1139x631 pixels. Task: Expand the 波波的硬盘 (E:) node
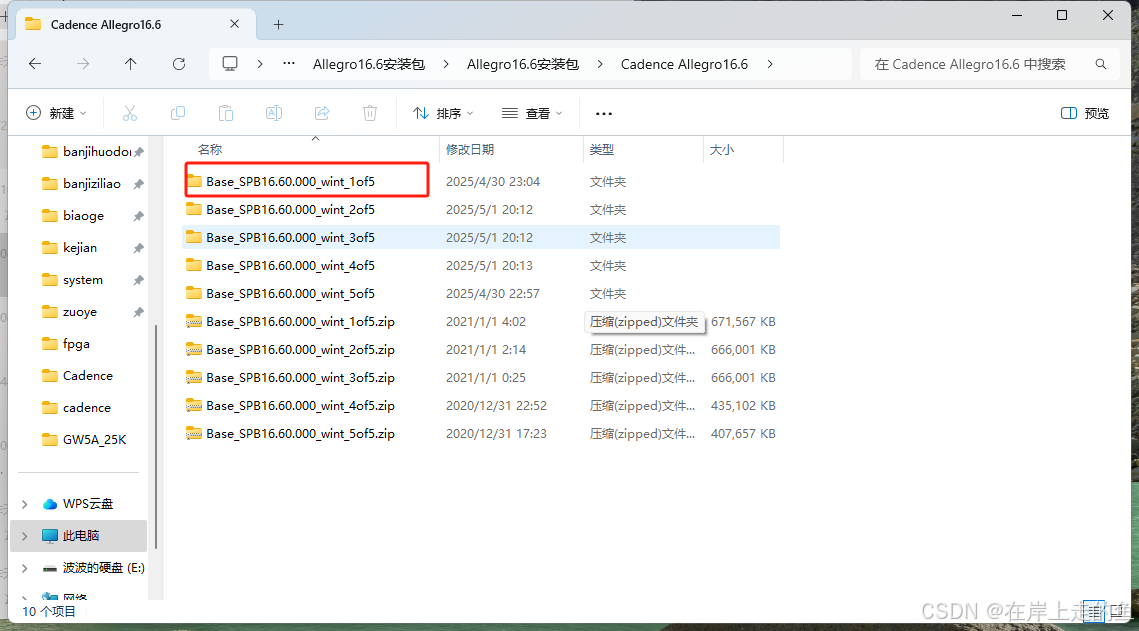[25, 568]
